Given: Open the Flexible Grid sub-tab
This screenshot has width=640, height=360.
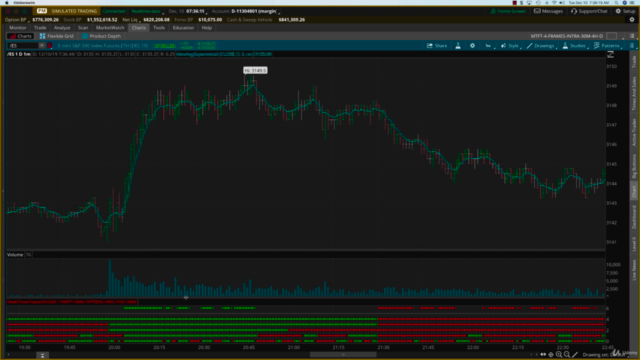Looking at the screenshot, I should pyautogui.click(x=57, y=36).
